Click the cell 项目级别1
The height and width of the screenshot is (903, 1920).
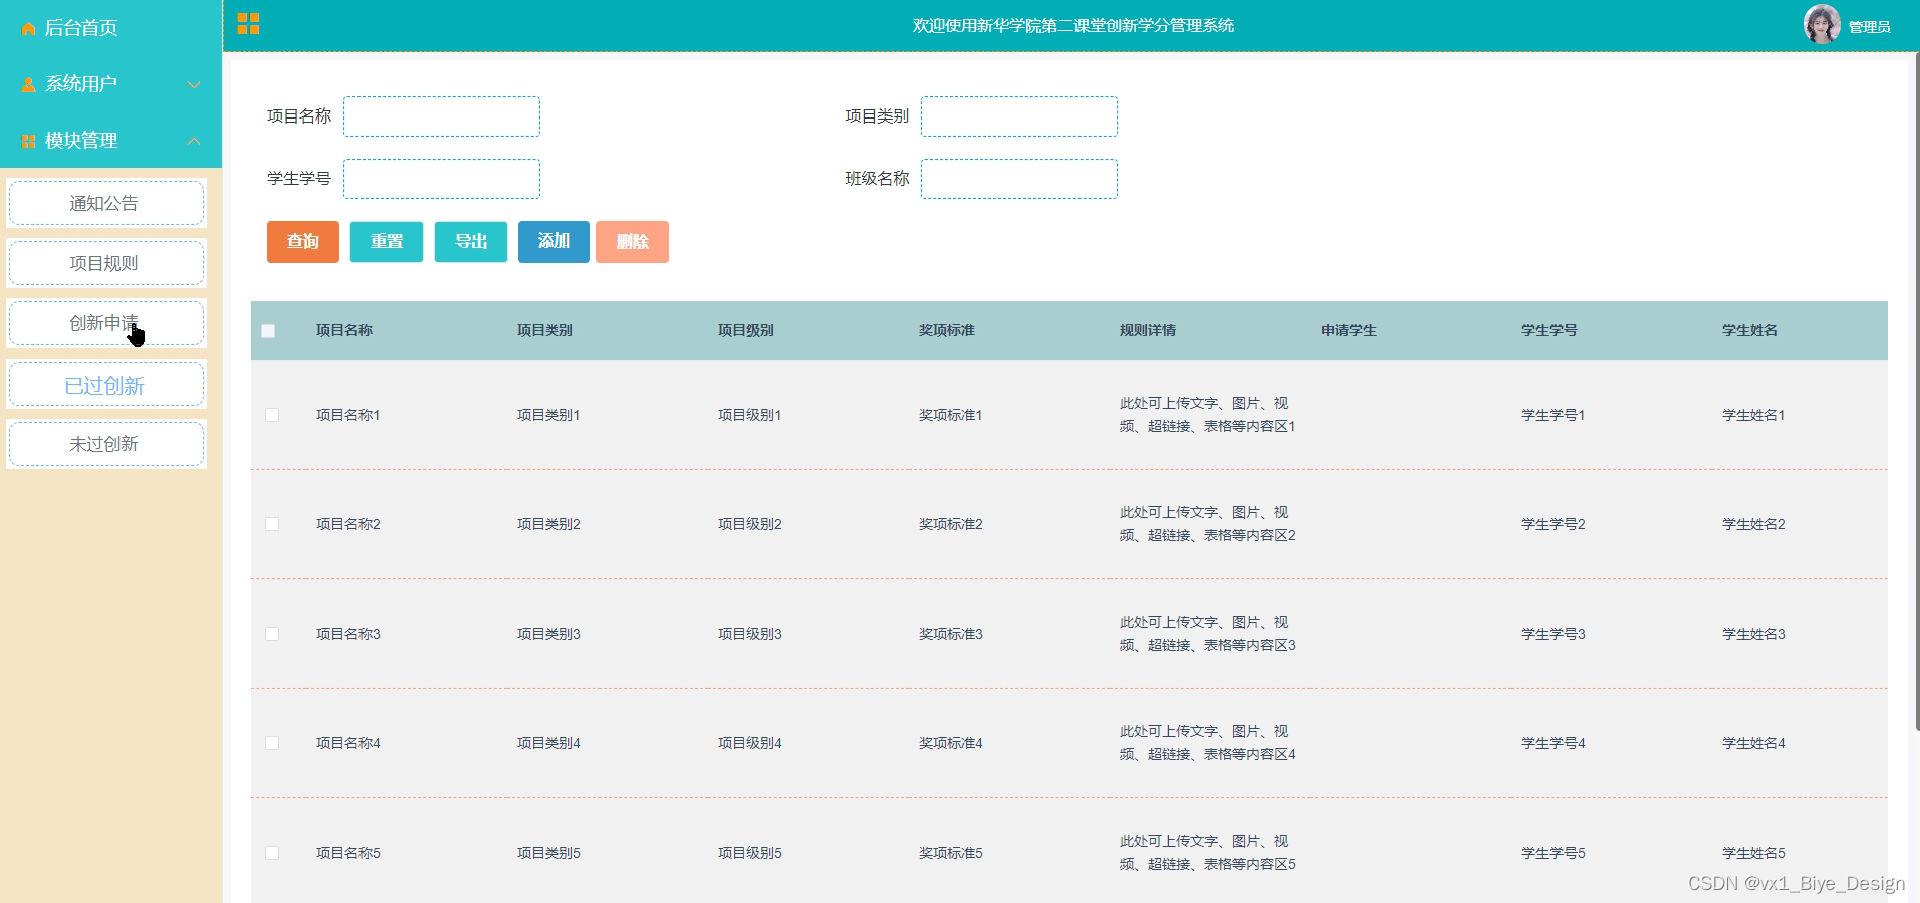pyautogui.click(x=750, y=415)
